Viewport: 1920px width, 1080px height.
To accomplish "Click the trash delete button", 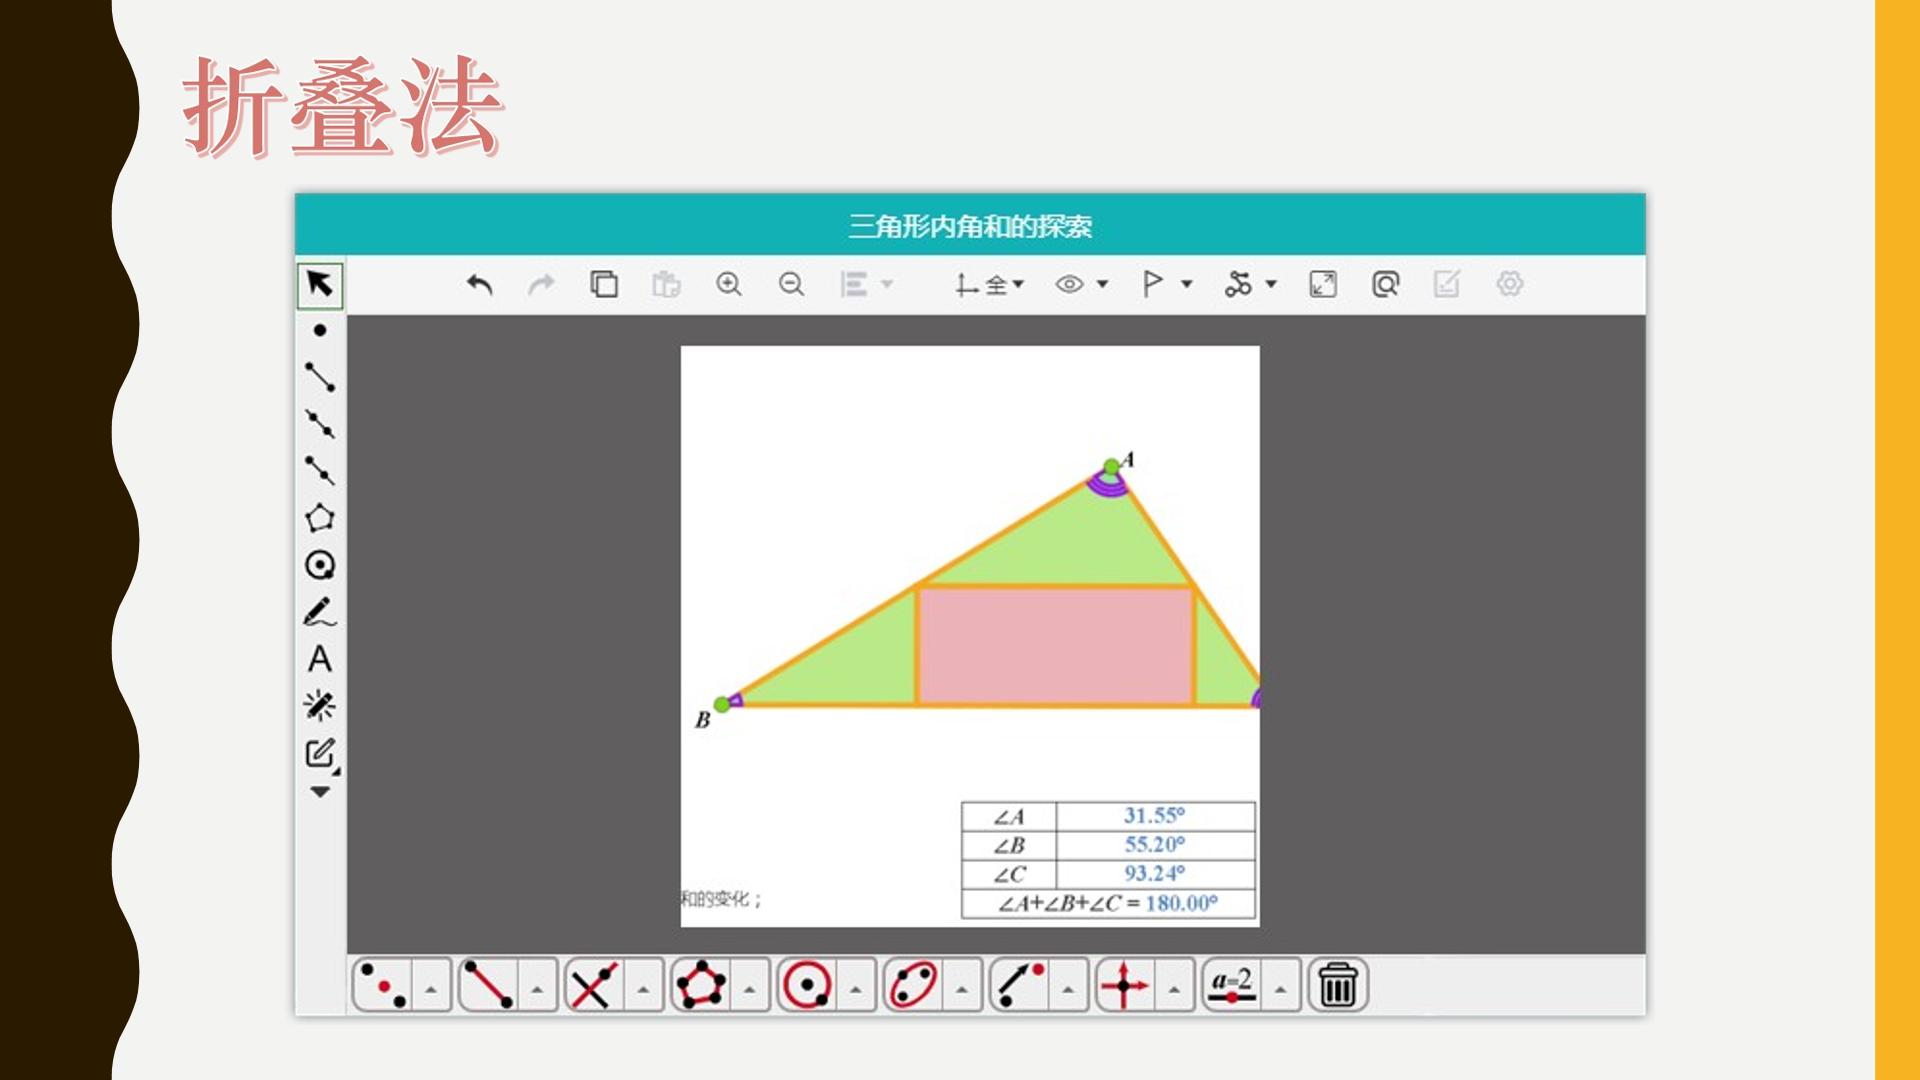I will tap(1337, 986).
